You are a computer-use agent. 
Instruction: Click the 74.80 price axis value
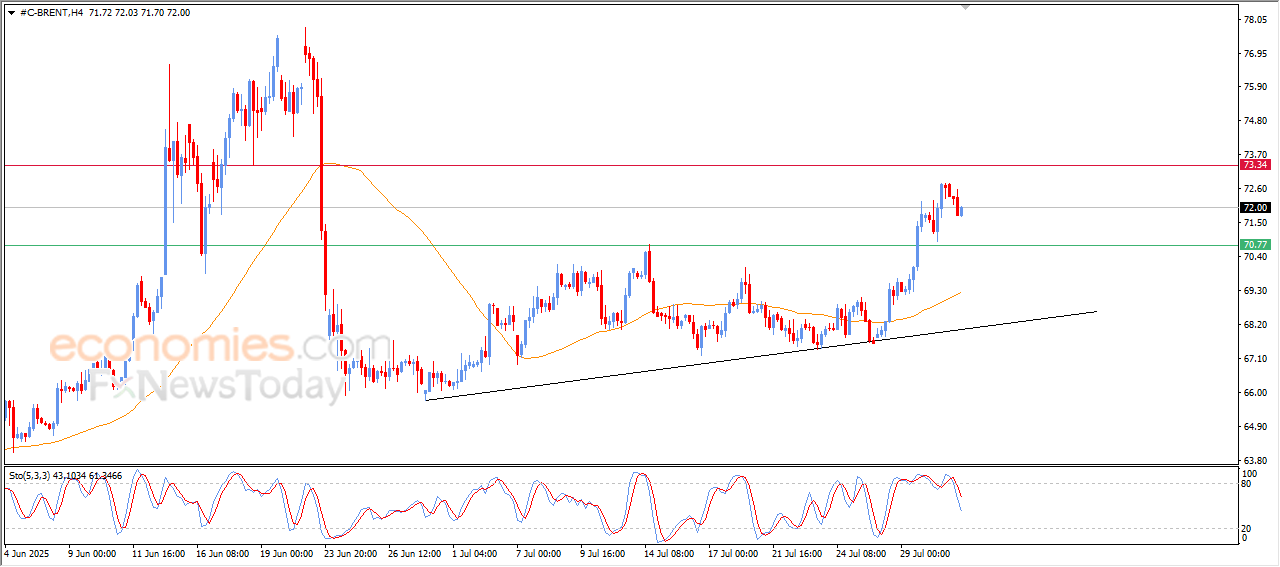tap(1254, 121)
